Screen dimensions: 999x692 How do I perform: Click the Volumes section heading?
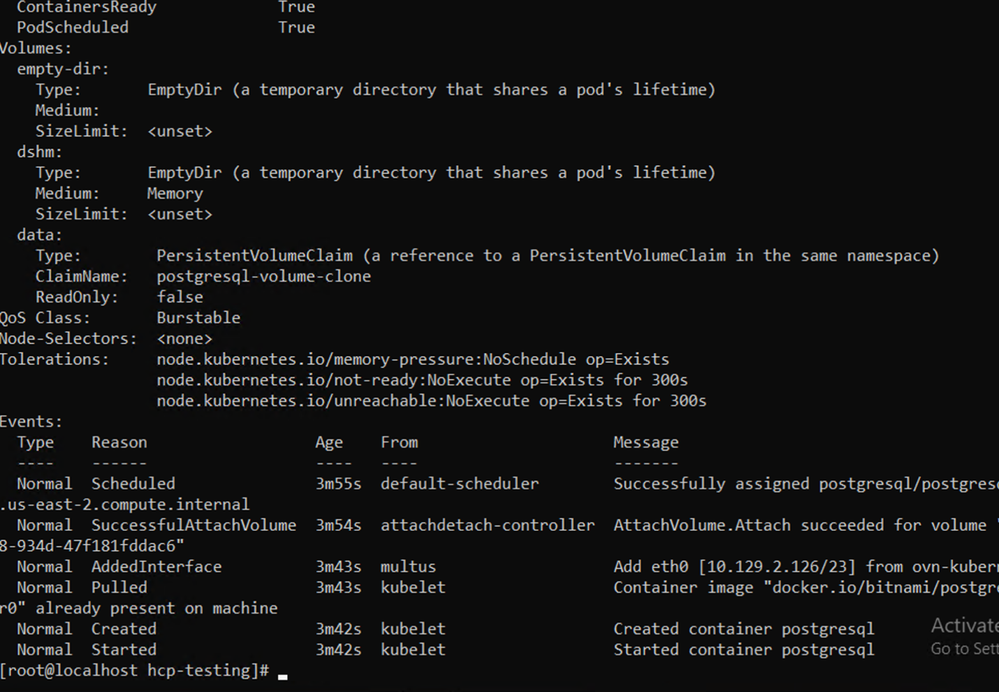click(35, 48)
